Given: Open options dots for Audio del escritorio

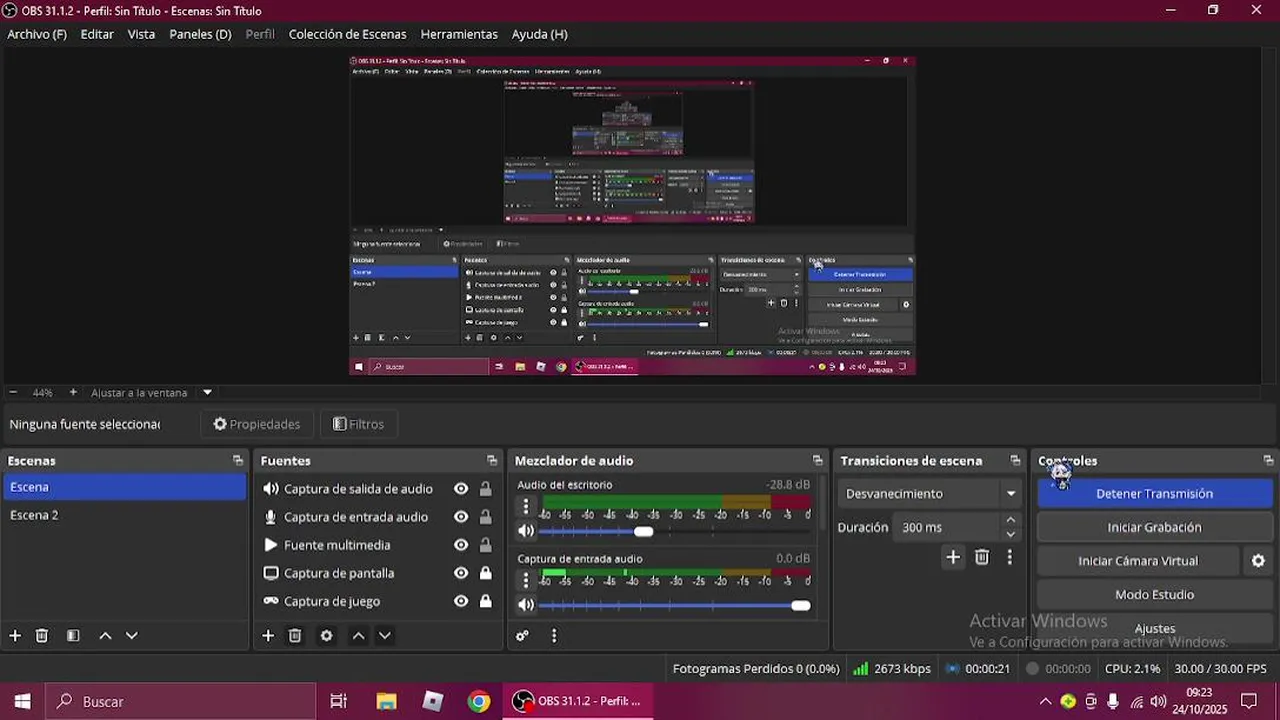Looking at the screenshot, I should [x=526, y=506].
